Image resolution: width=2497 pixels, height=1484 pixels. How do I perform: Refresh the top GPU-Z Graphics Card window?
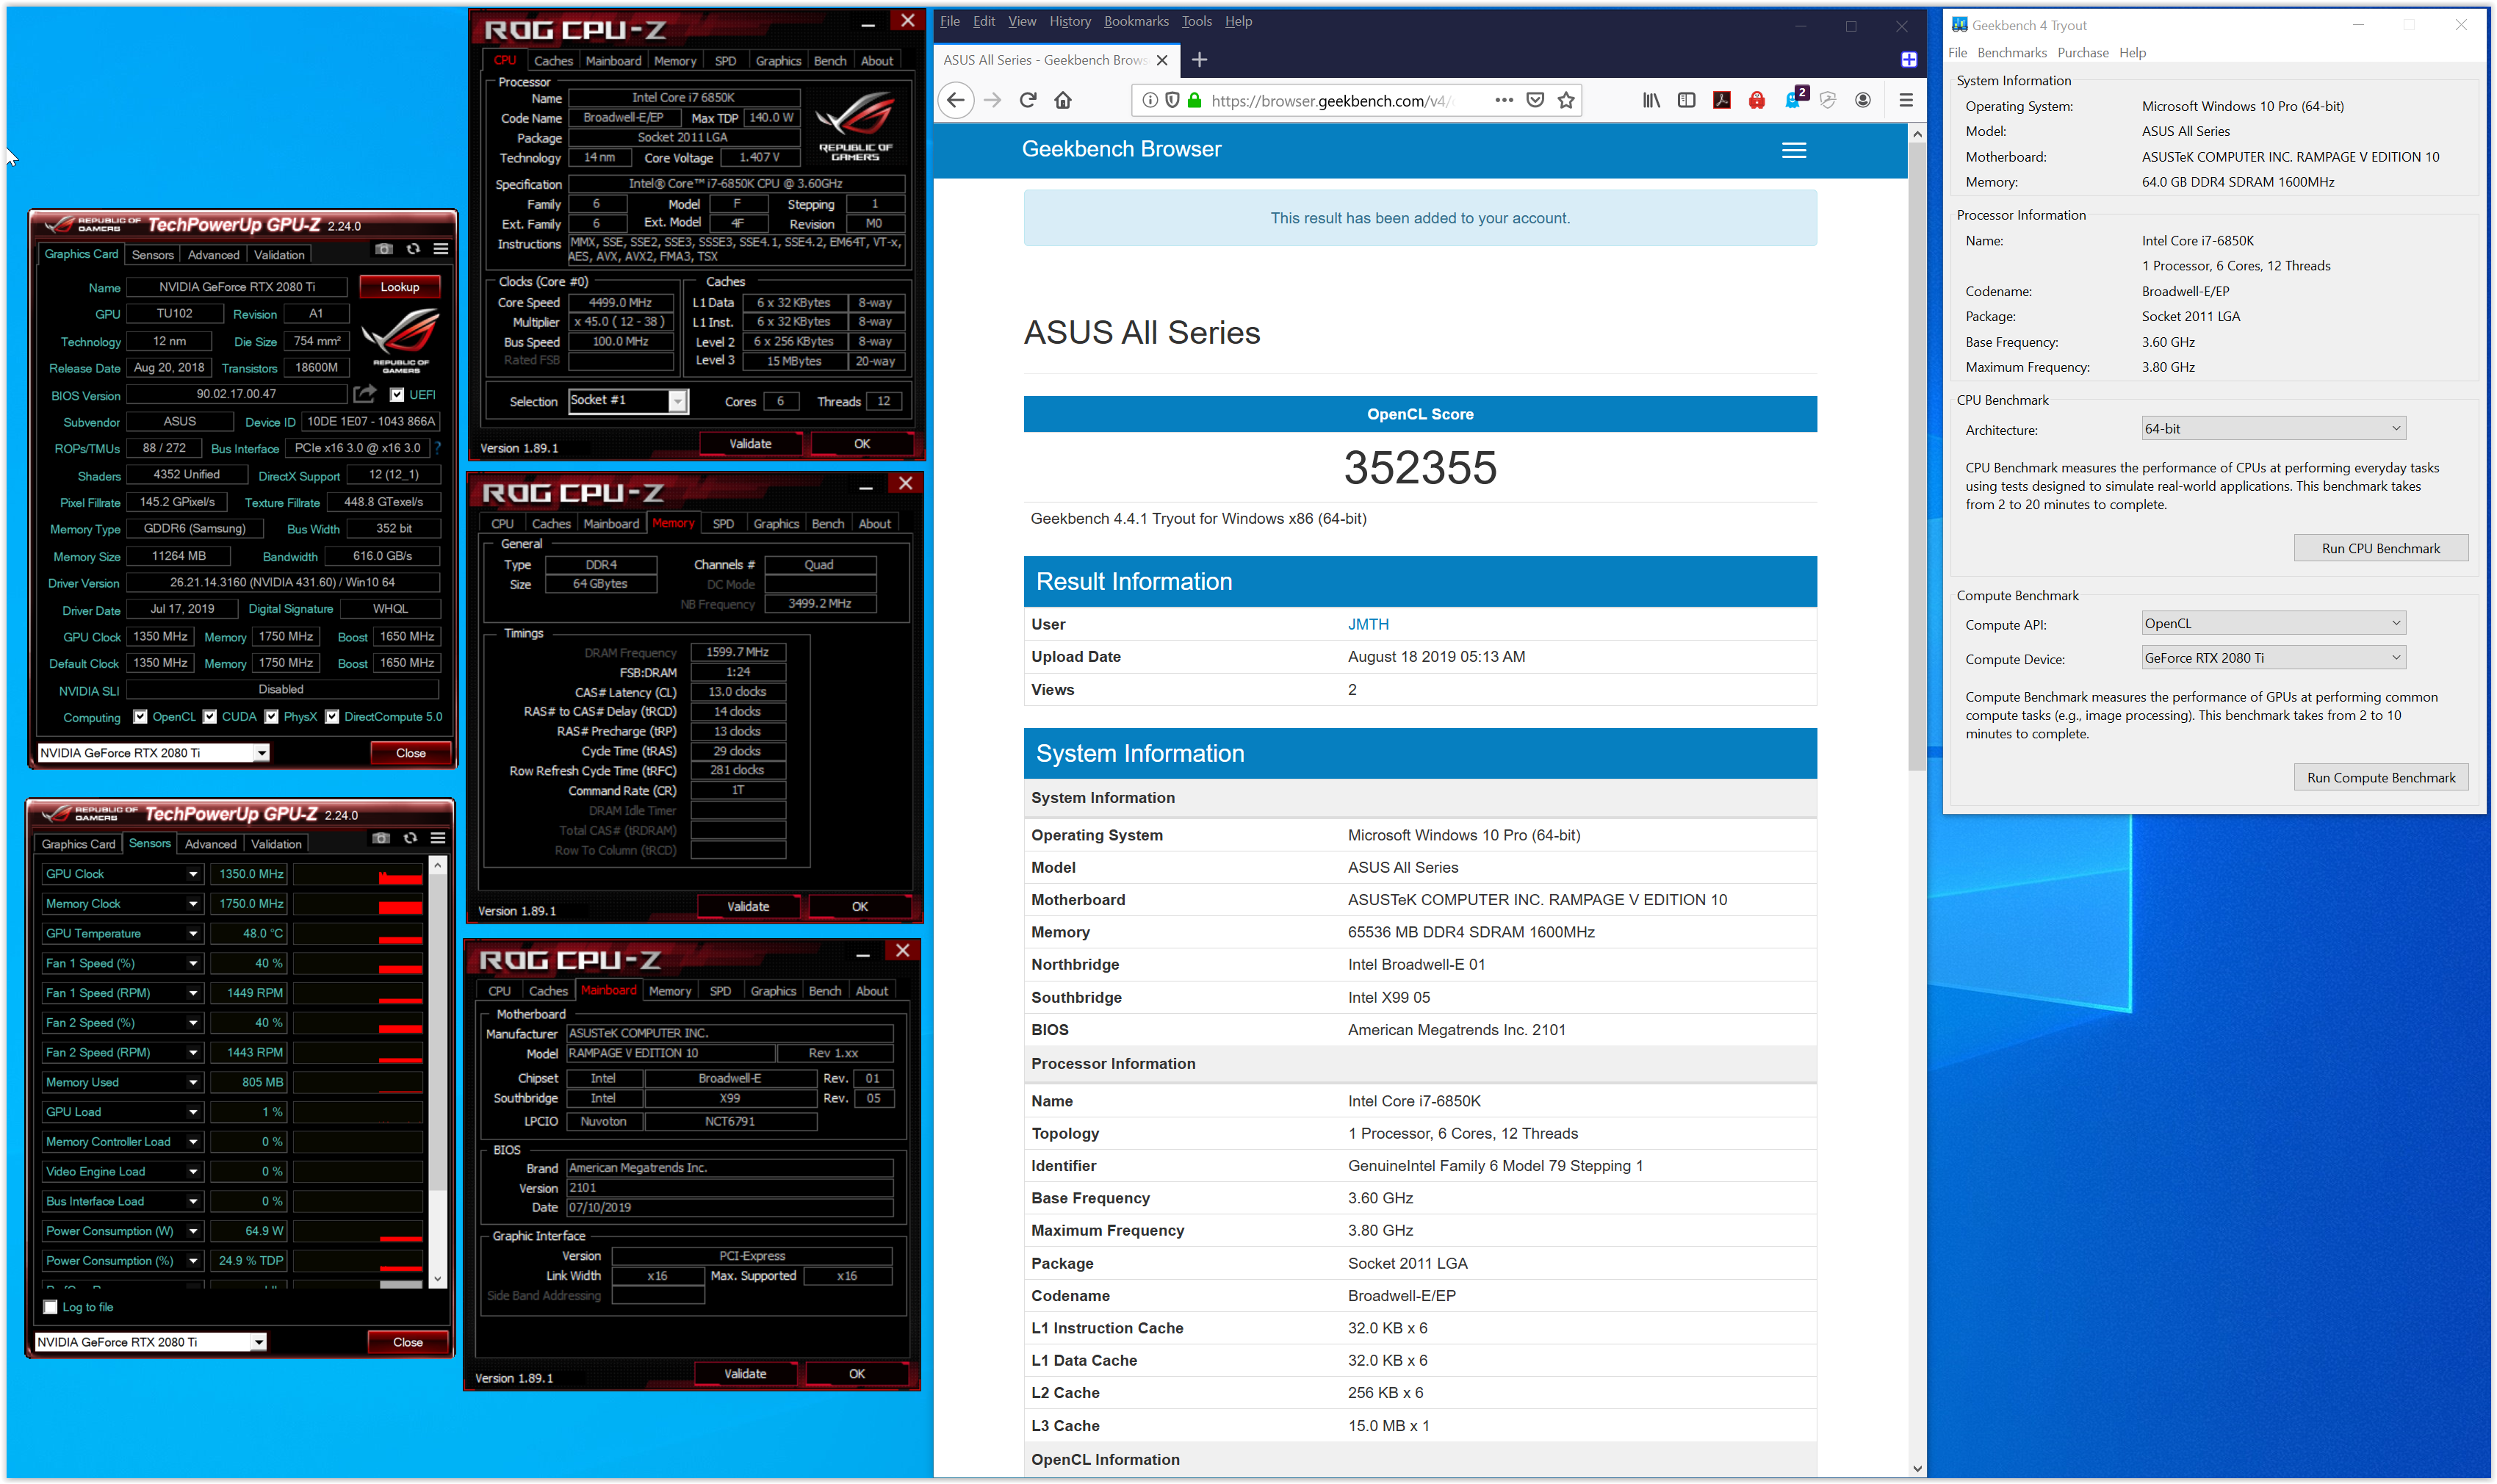(413, 249)
